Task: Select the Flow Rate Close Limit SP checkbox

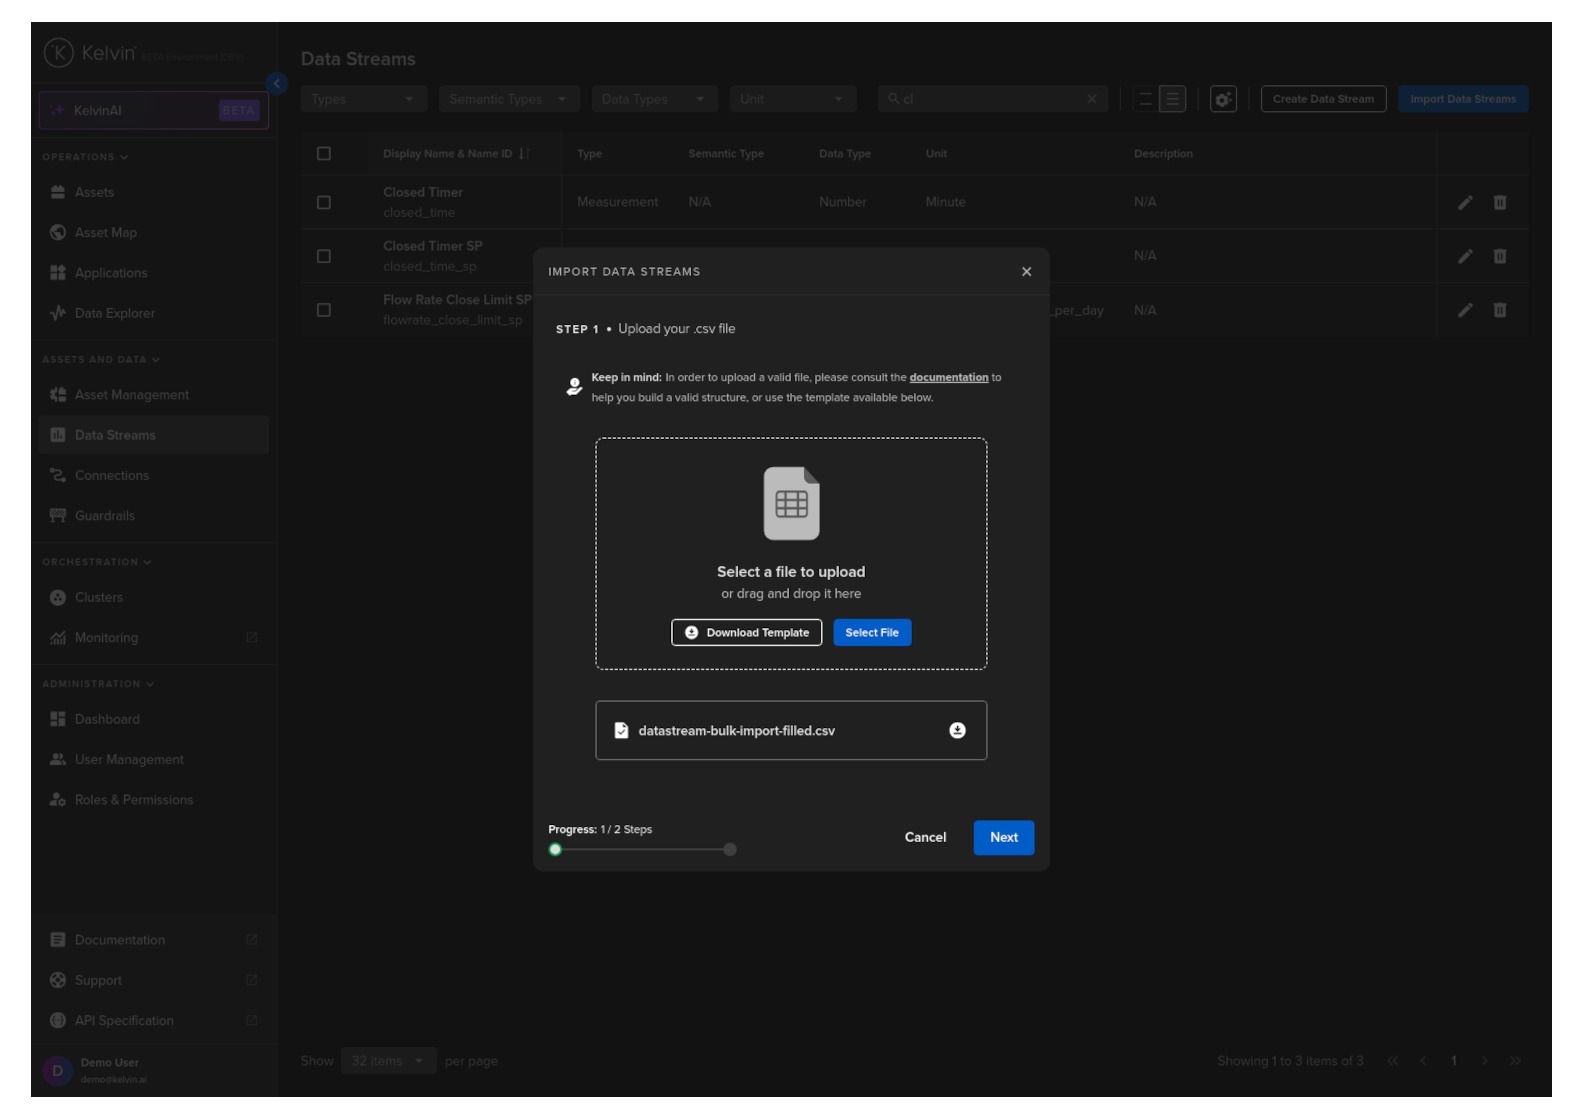Action: pyautogui.click(x=324, y=311)
